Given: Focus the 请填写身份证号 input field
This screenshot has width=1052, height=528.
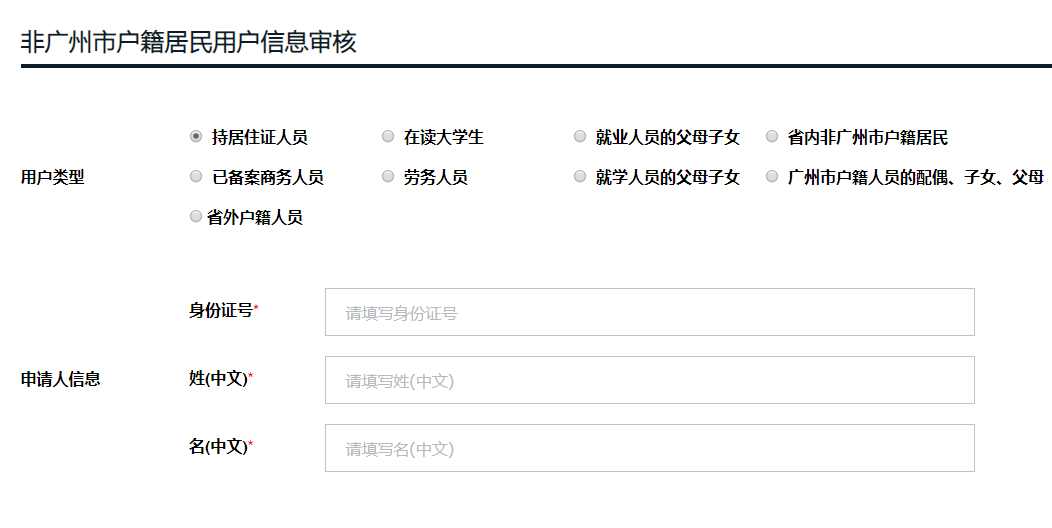Looking at the screenshot, I should 649,312.
